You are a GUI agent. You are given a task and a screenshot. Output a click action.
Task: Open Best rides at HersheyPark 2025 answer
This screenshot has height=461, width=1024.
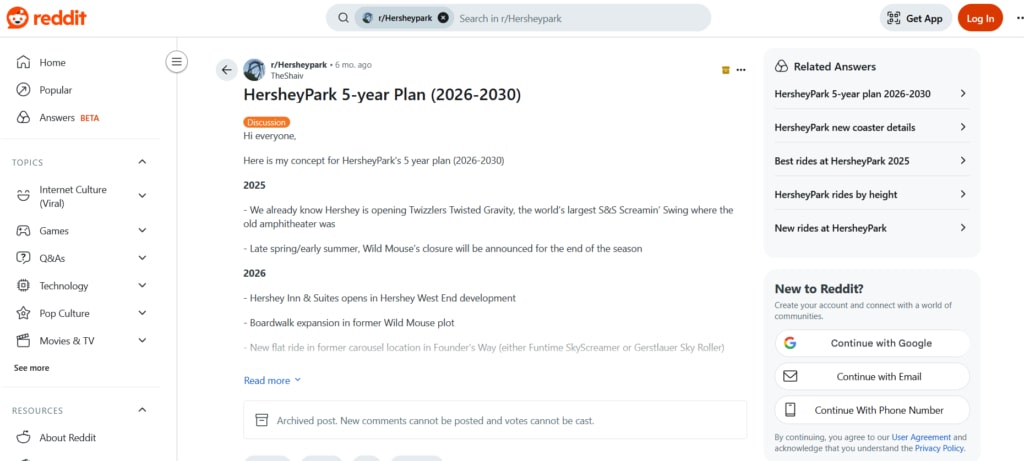click(x=871, y=161)
